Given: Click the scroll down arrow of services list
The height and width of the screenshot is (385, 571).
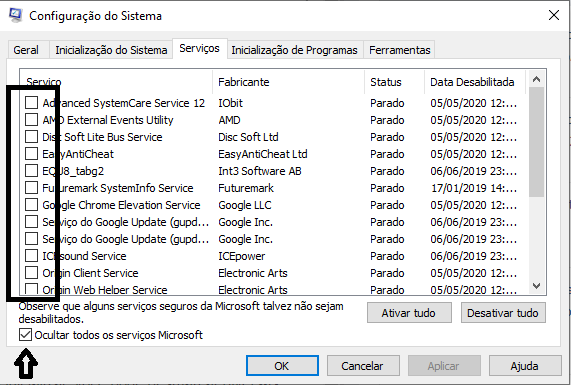Looking at the screenshot, I should click(x=536, y=286).
